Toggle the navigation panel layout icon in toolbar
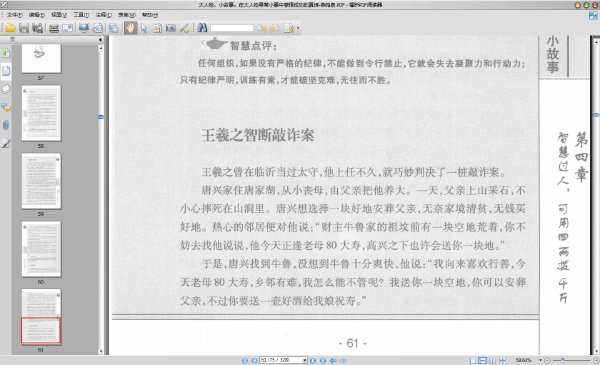The width and height of the screenshot is (600, 365). click(113, 28)
